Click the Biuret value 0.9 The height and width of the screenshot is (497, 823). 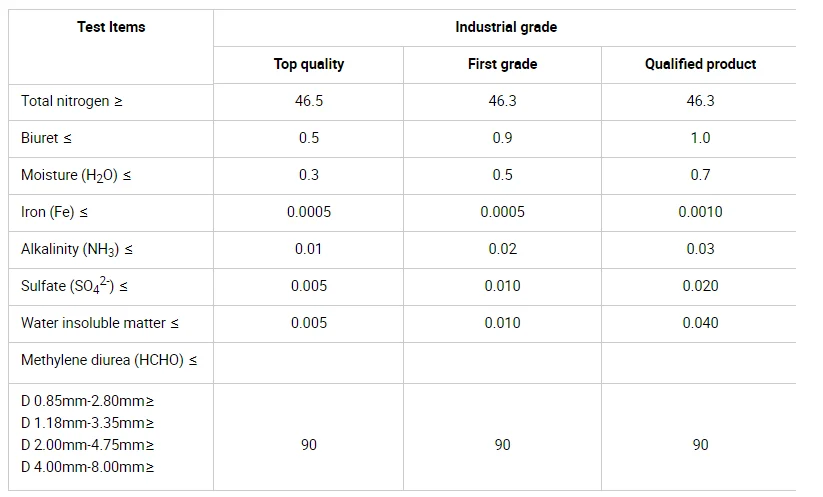(x=502, y=138)
